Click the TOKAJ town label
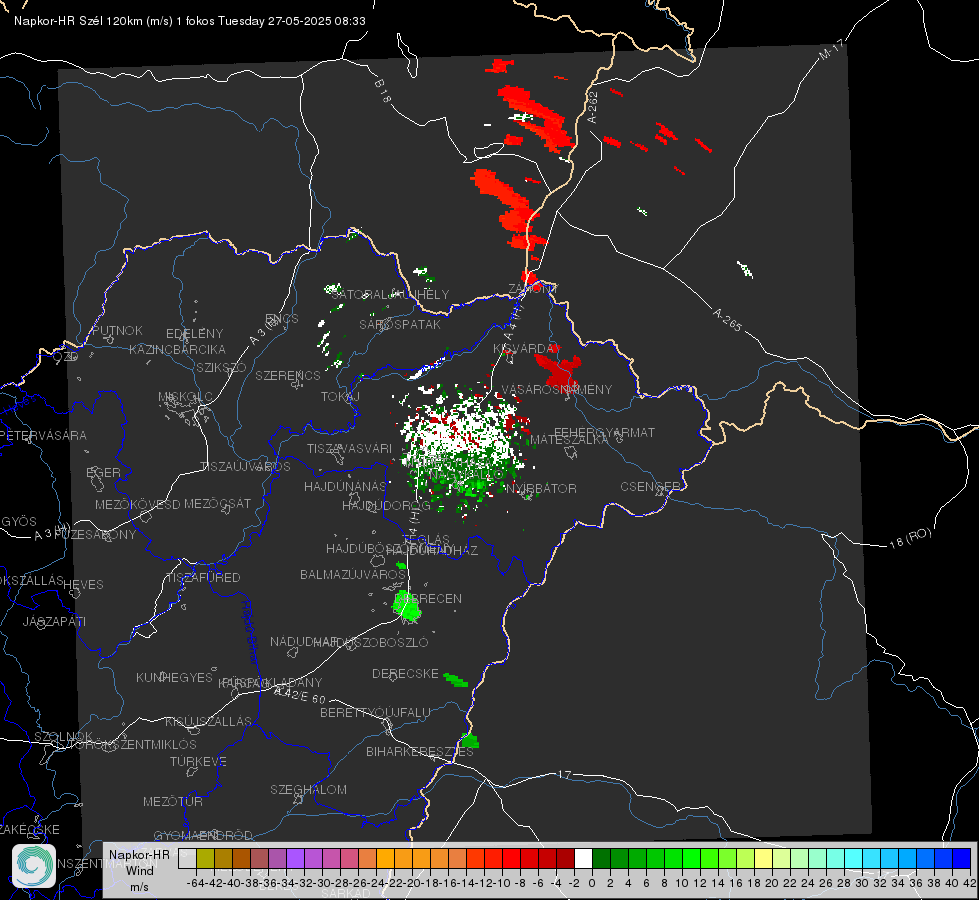Screen dimensions: 979x900 click(x=340, y=397)
